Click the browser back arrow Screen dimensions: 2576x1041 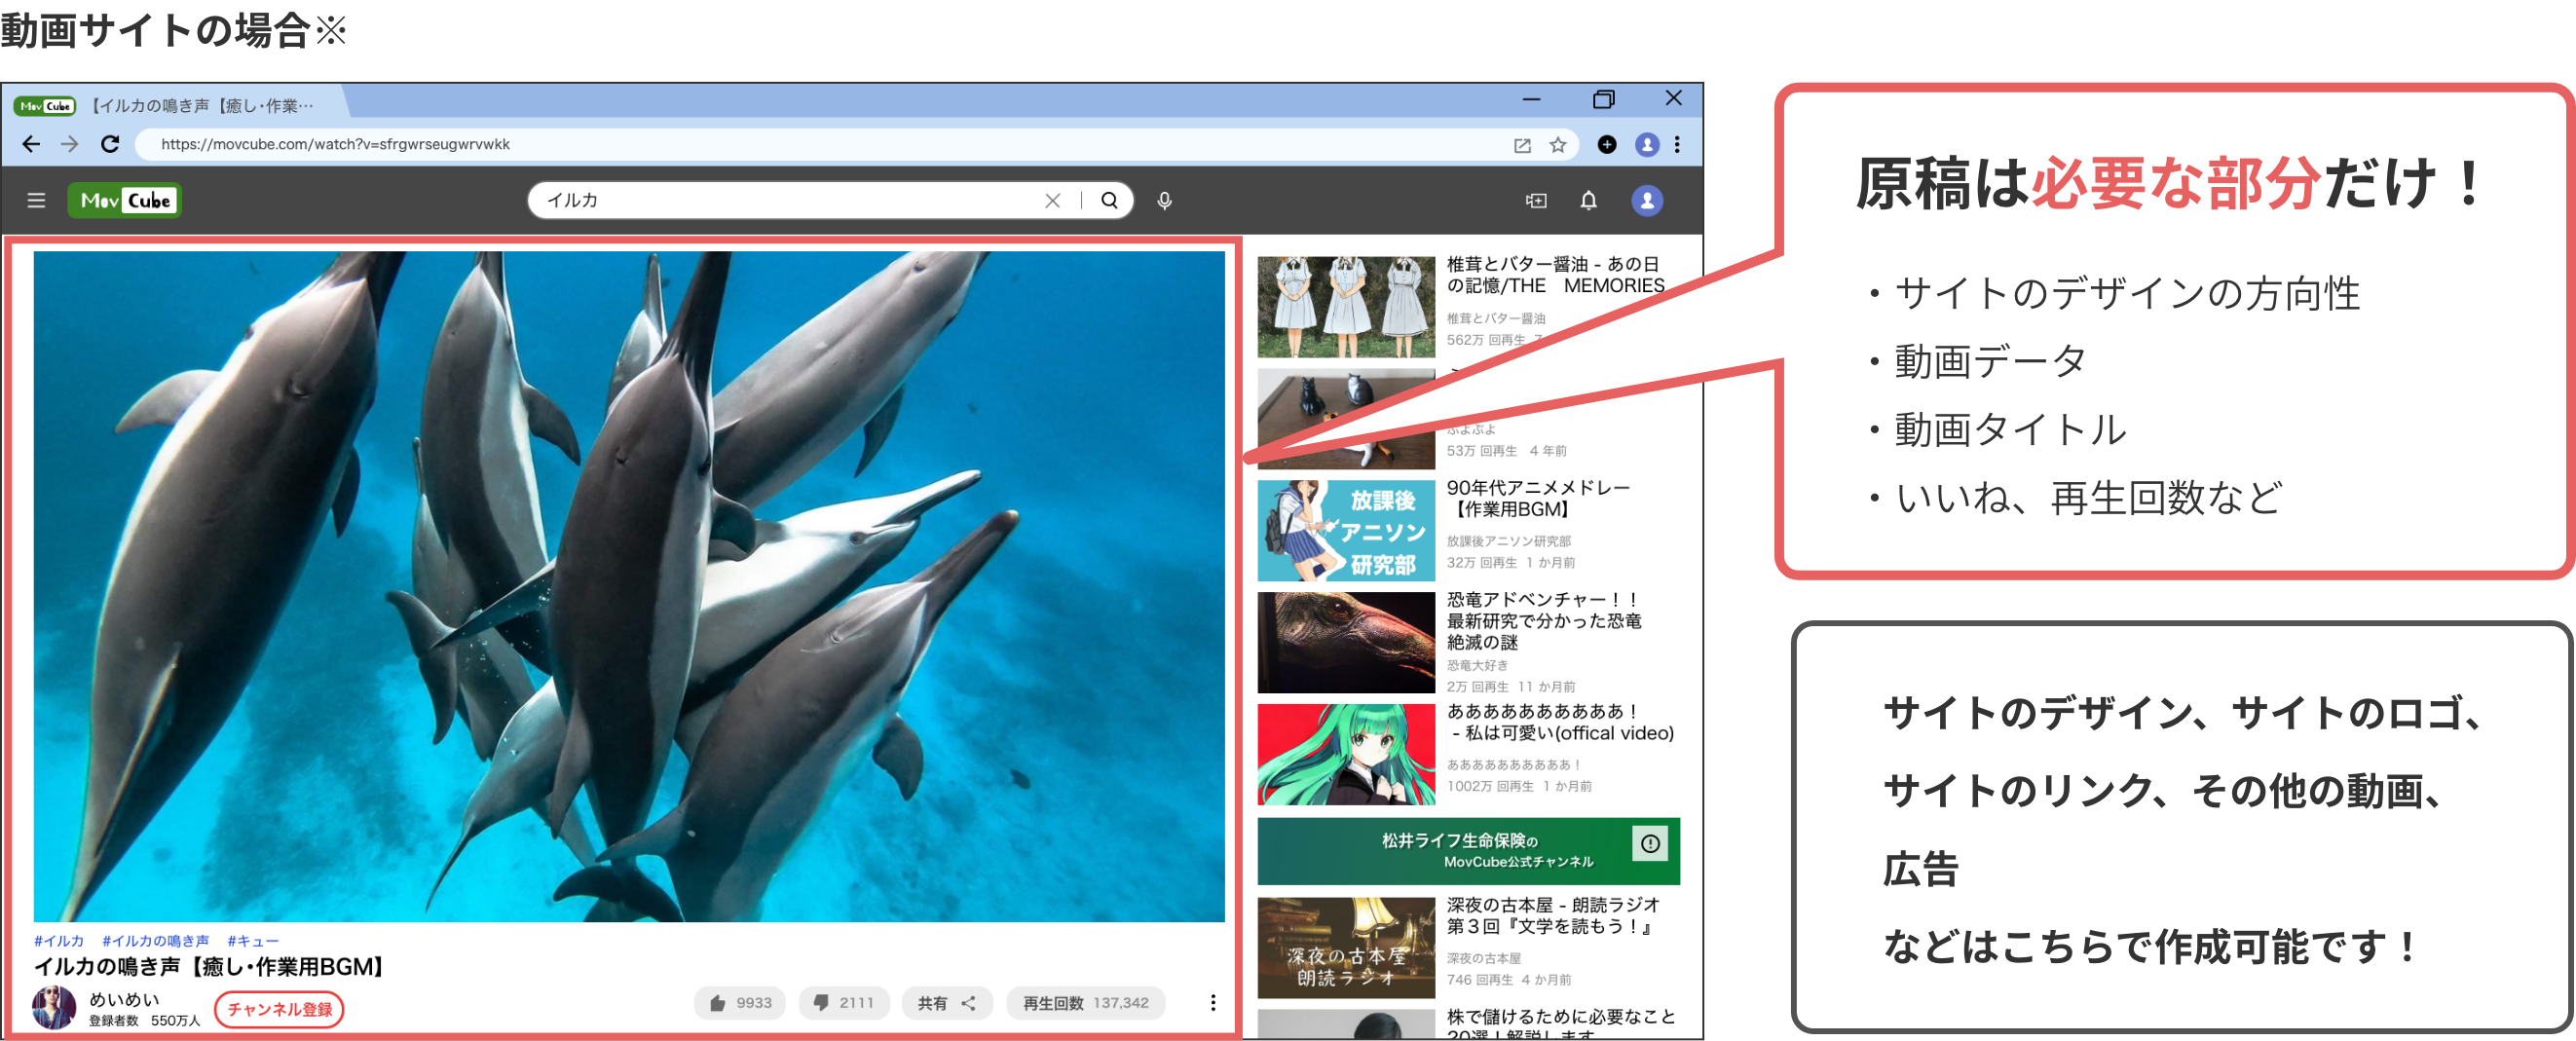[x=31, y=144]
